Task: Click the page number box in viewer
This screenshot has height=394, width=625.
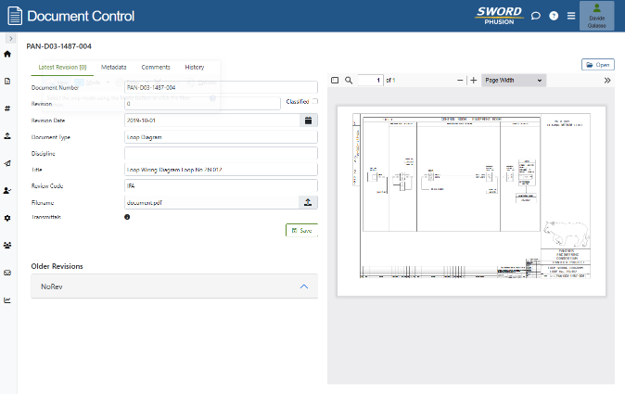Action: coord(370,80)
